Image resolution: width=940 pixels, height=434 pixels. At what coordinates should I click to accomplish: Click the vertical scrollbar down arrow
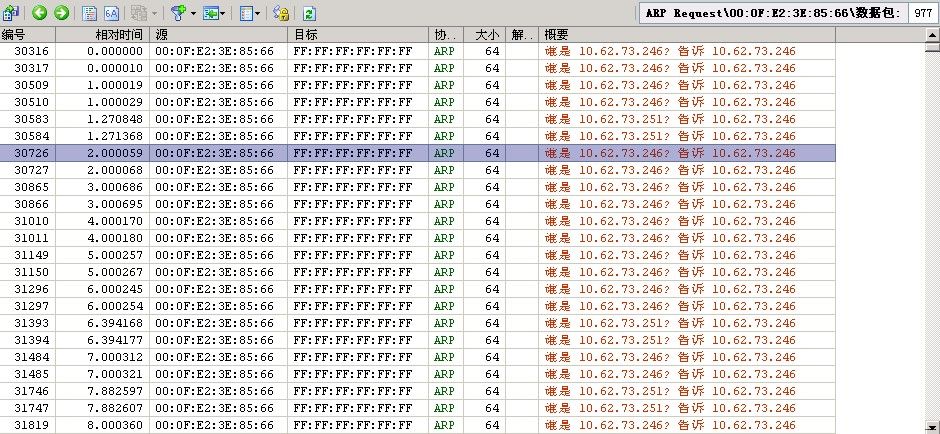tap(932, 426)
